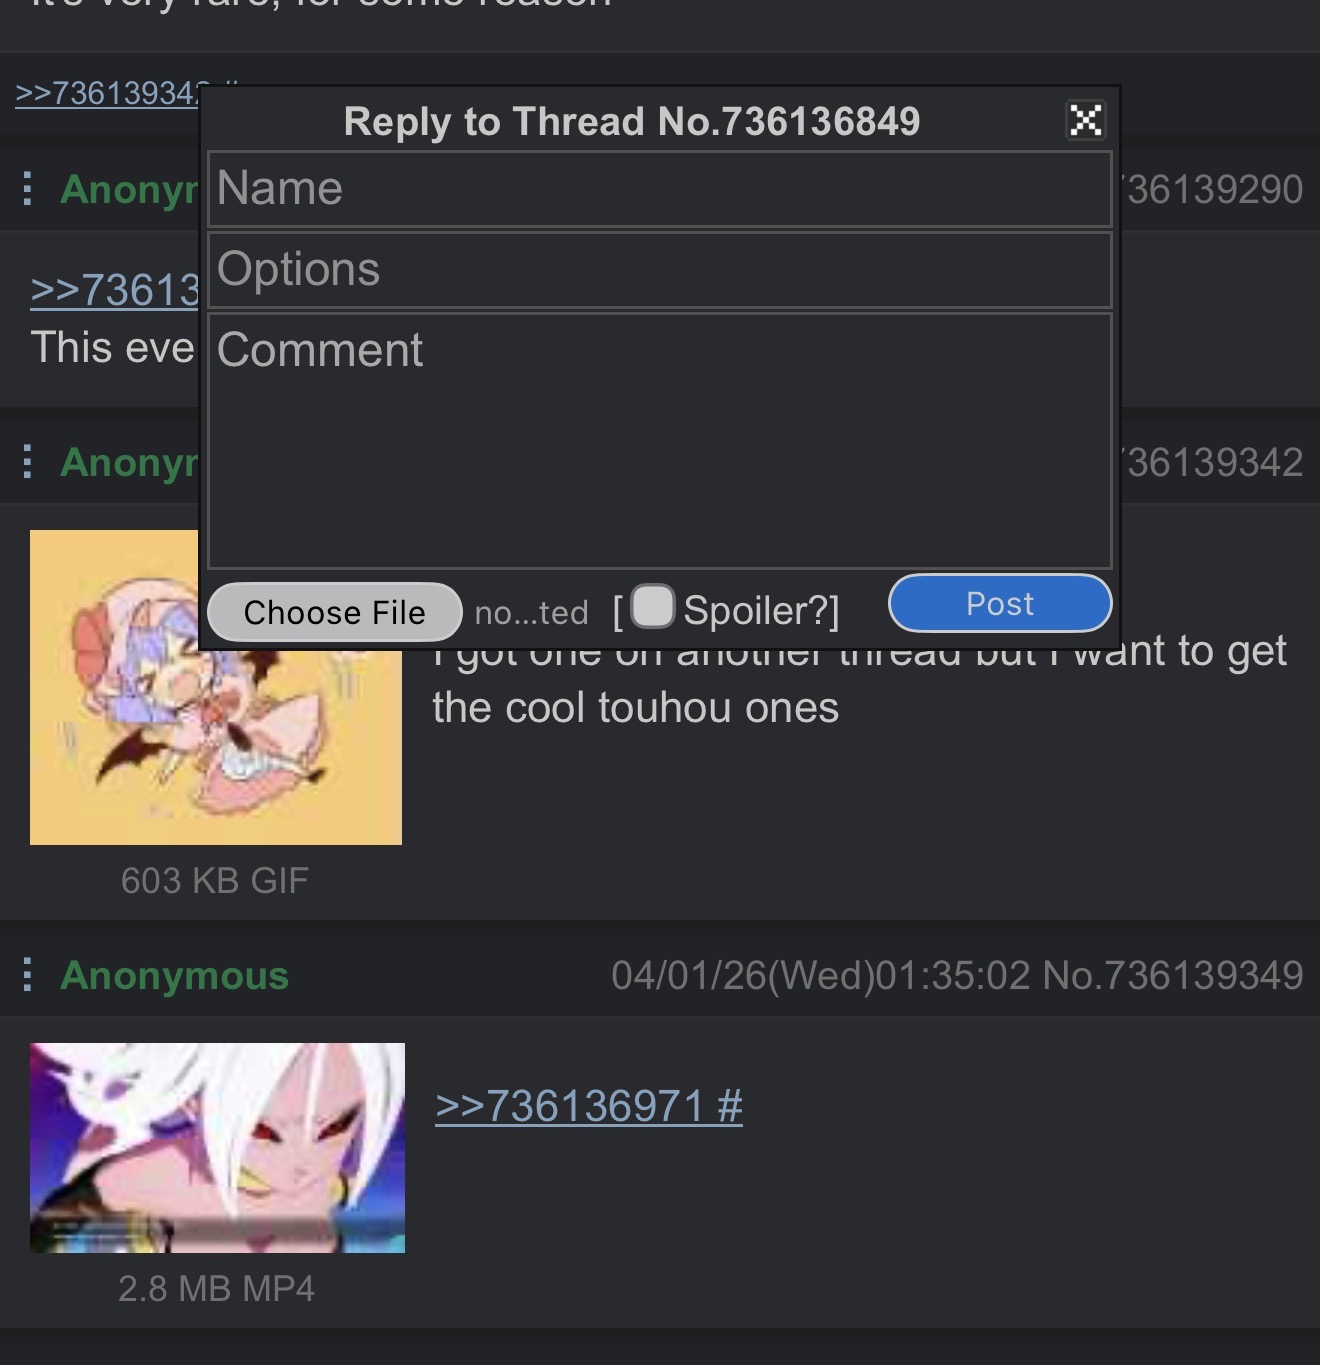This screenshot has height=1365, width=1320.
Task: Open three-dot menu for post 736139290
Action: click(x=28, y=188)
